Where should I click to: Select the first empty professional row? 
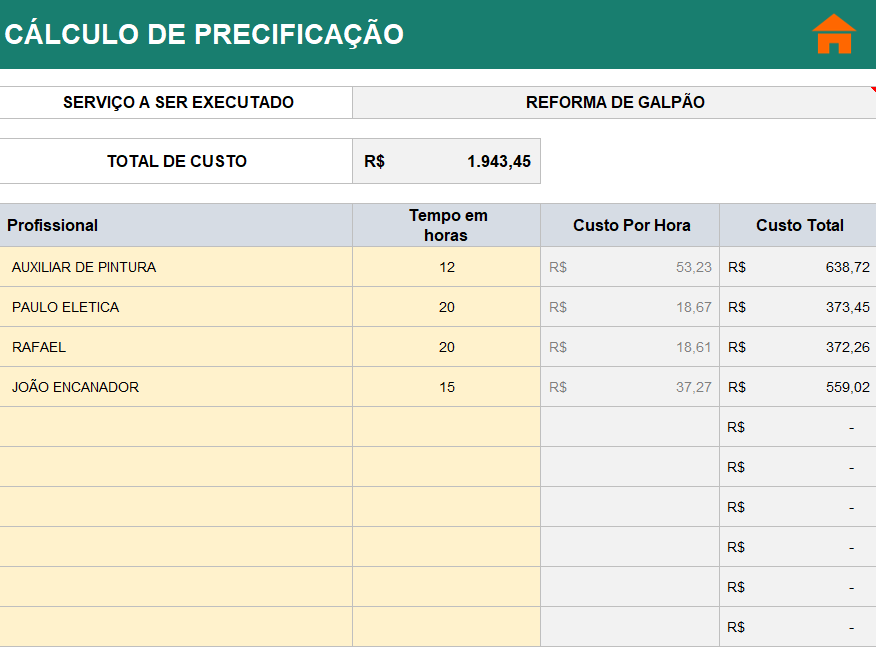176,427
